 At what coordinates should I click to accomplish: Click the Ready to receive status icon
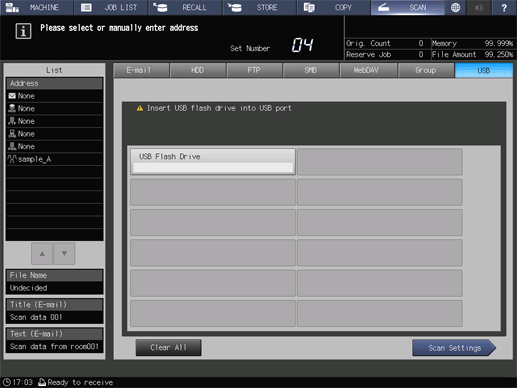tap(42, 382)
